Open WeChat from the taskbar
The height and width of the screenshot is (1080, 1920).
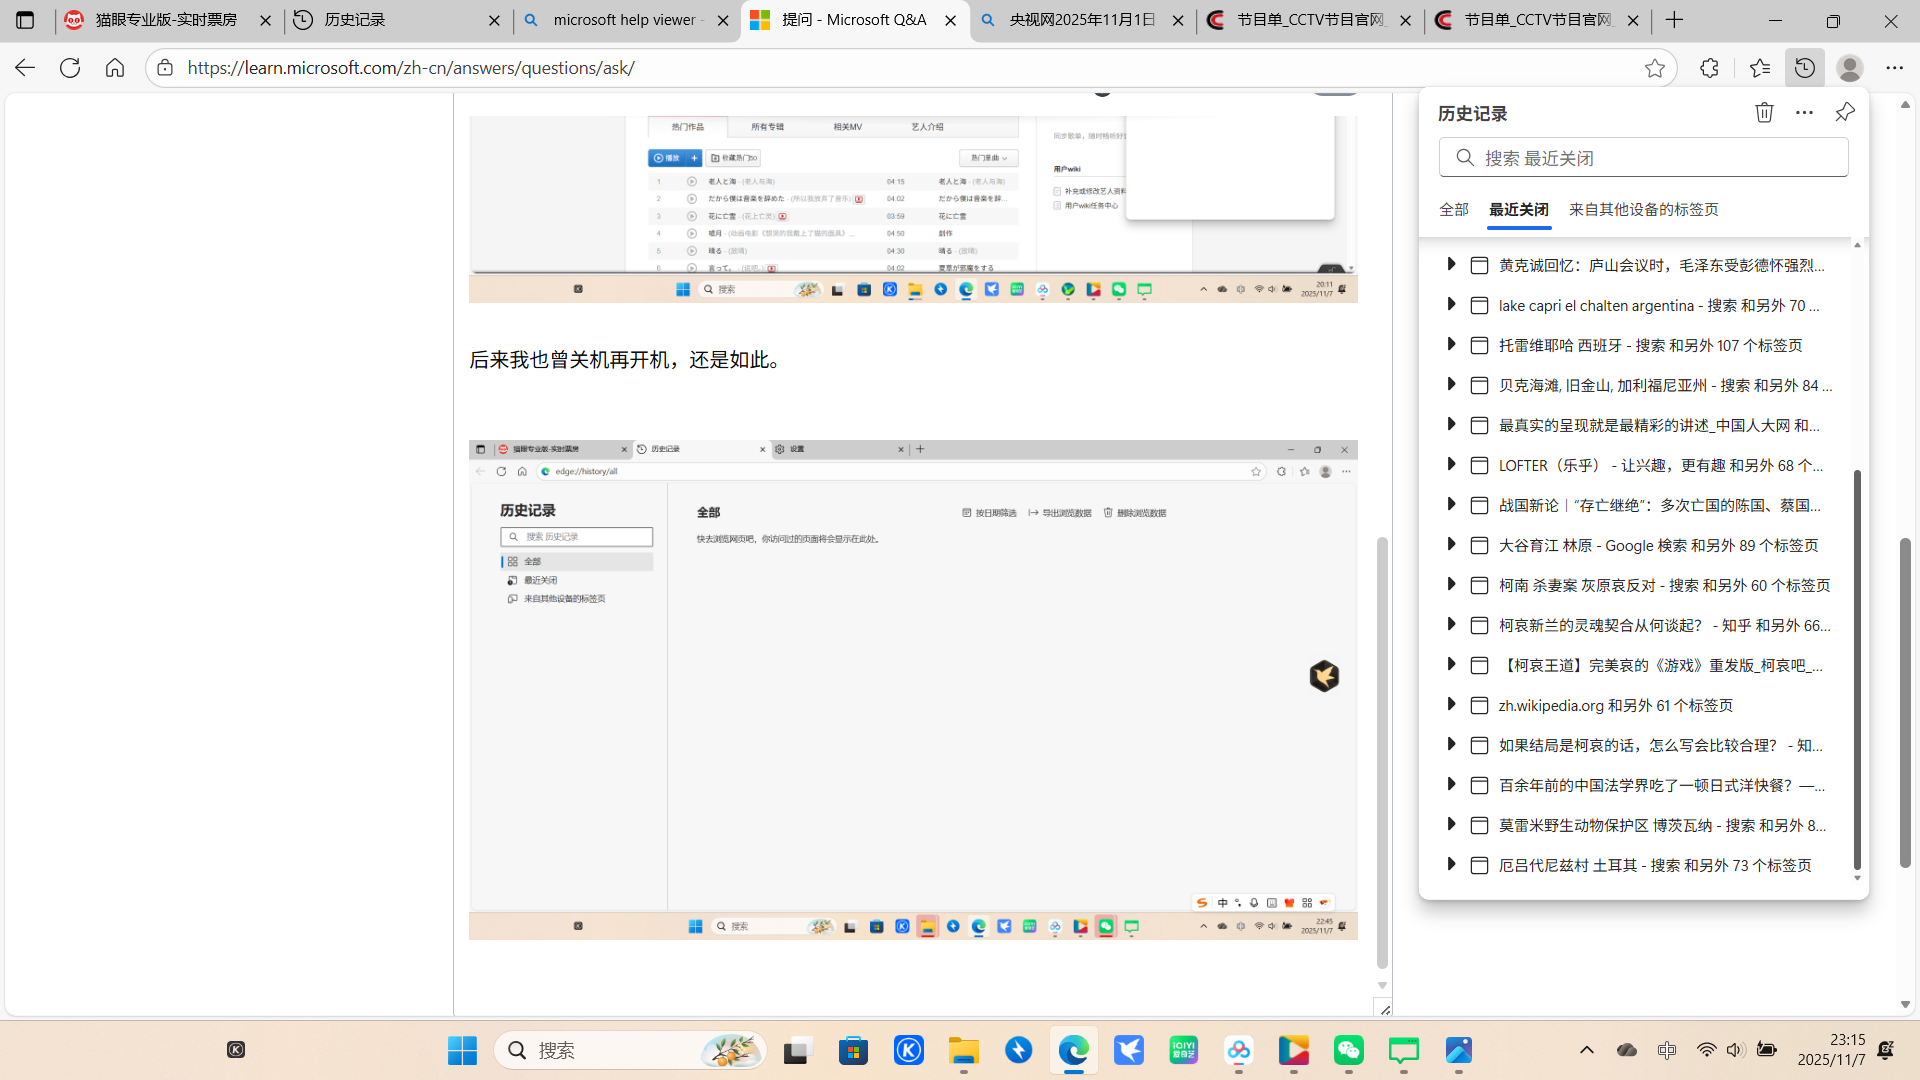click(1349, 1050)
